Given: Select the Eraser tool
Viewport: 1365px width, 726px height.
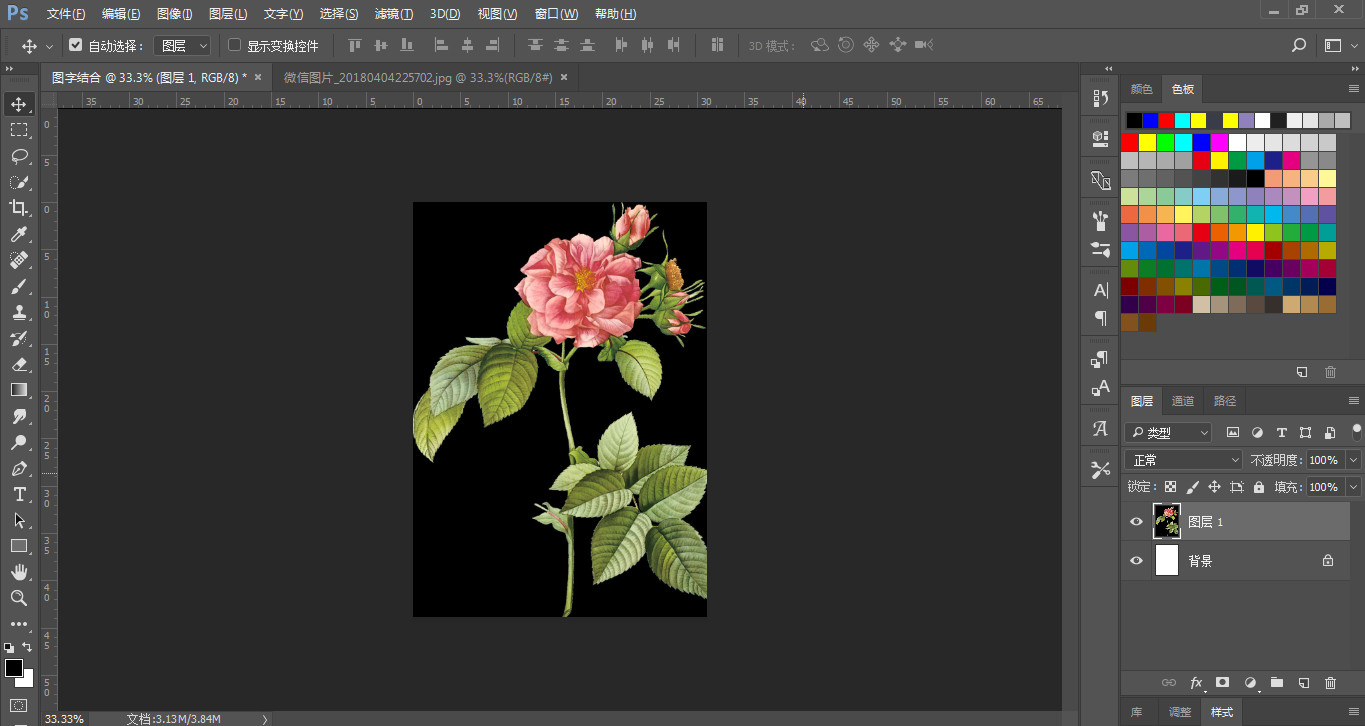Looking at the screenshot, I should click(19, 364).
